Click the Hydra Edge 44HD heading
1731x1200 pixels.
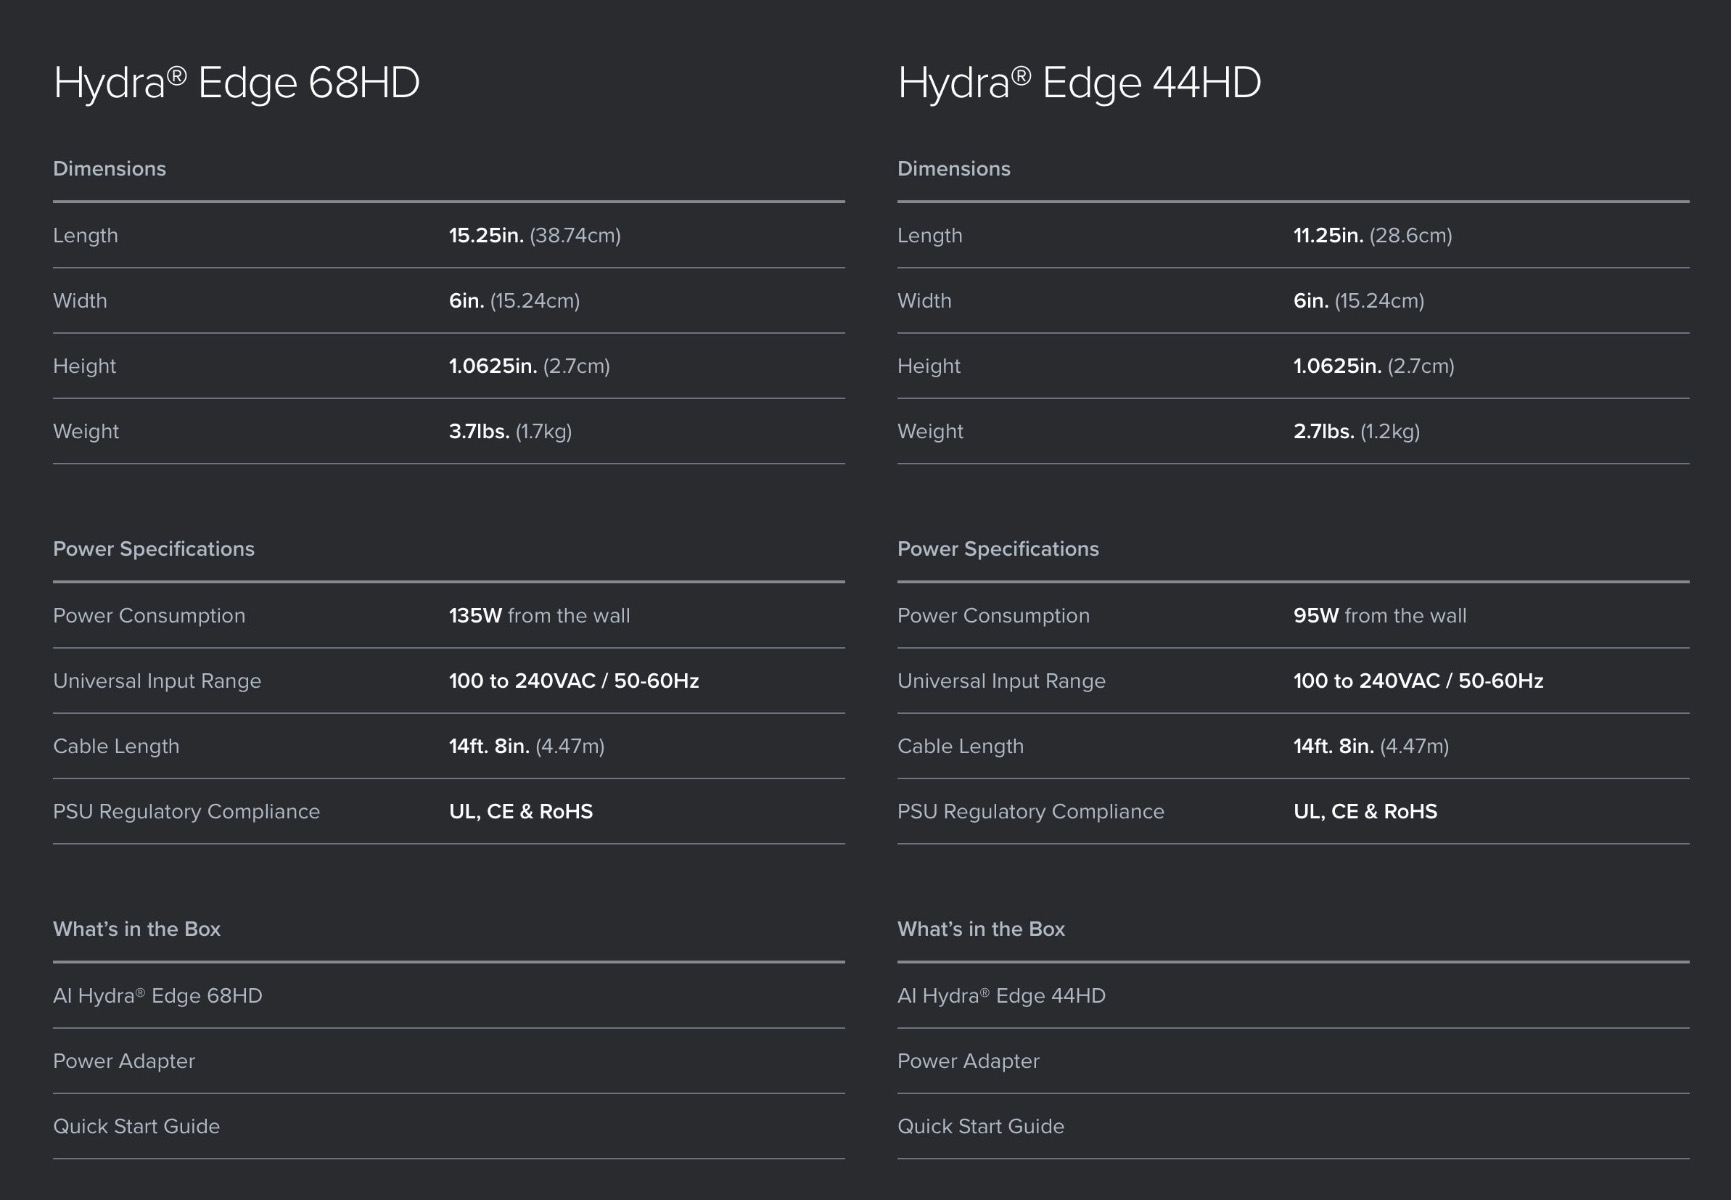[1080, 82]
